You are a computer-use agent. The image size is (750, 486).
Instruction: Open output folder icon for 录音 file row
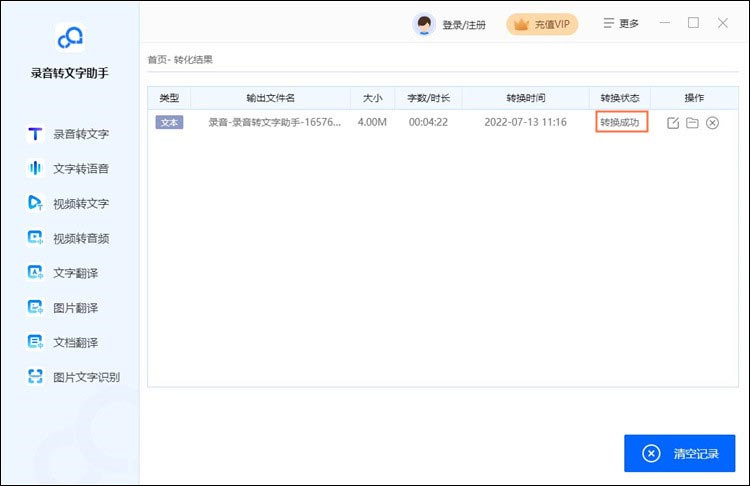coord(692,123)
